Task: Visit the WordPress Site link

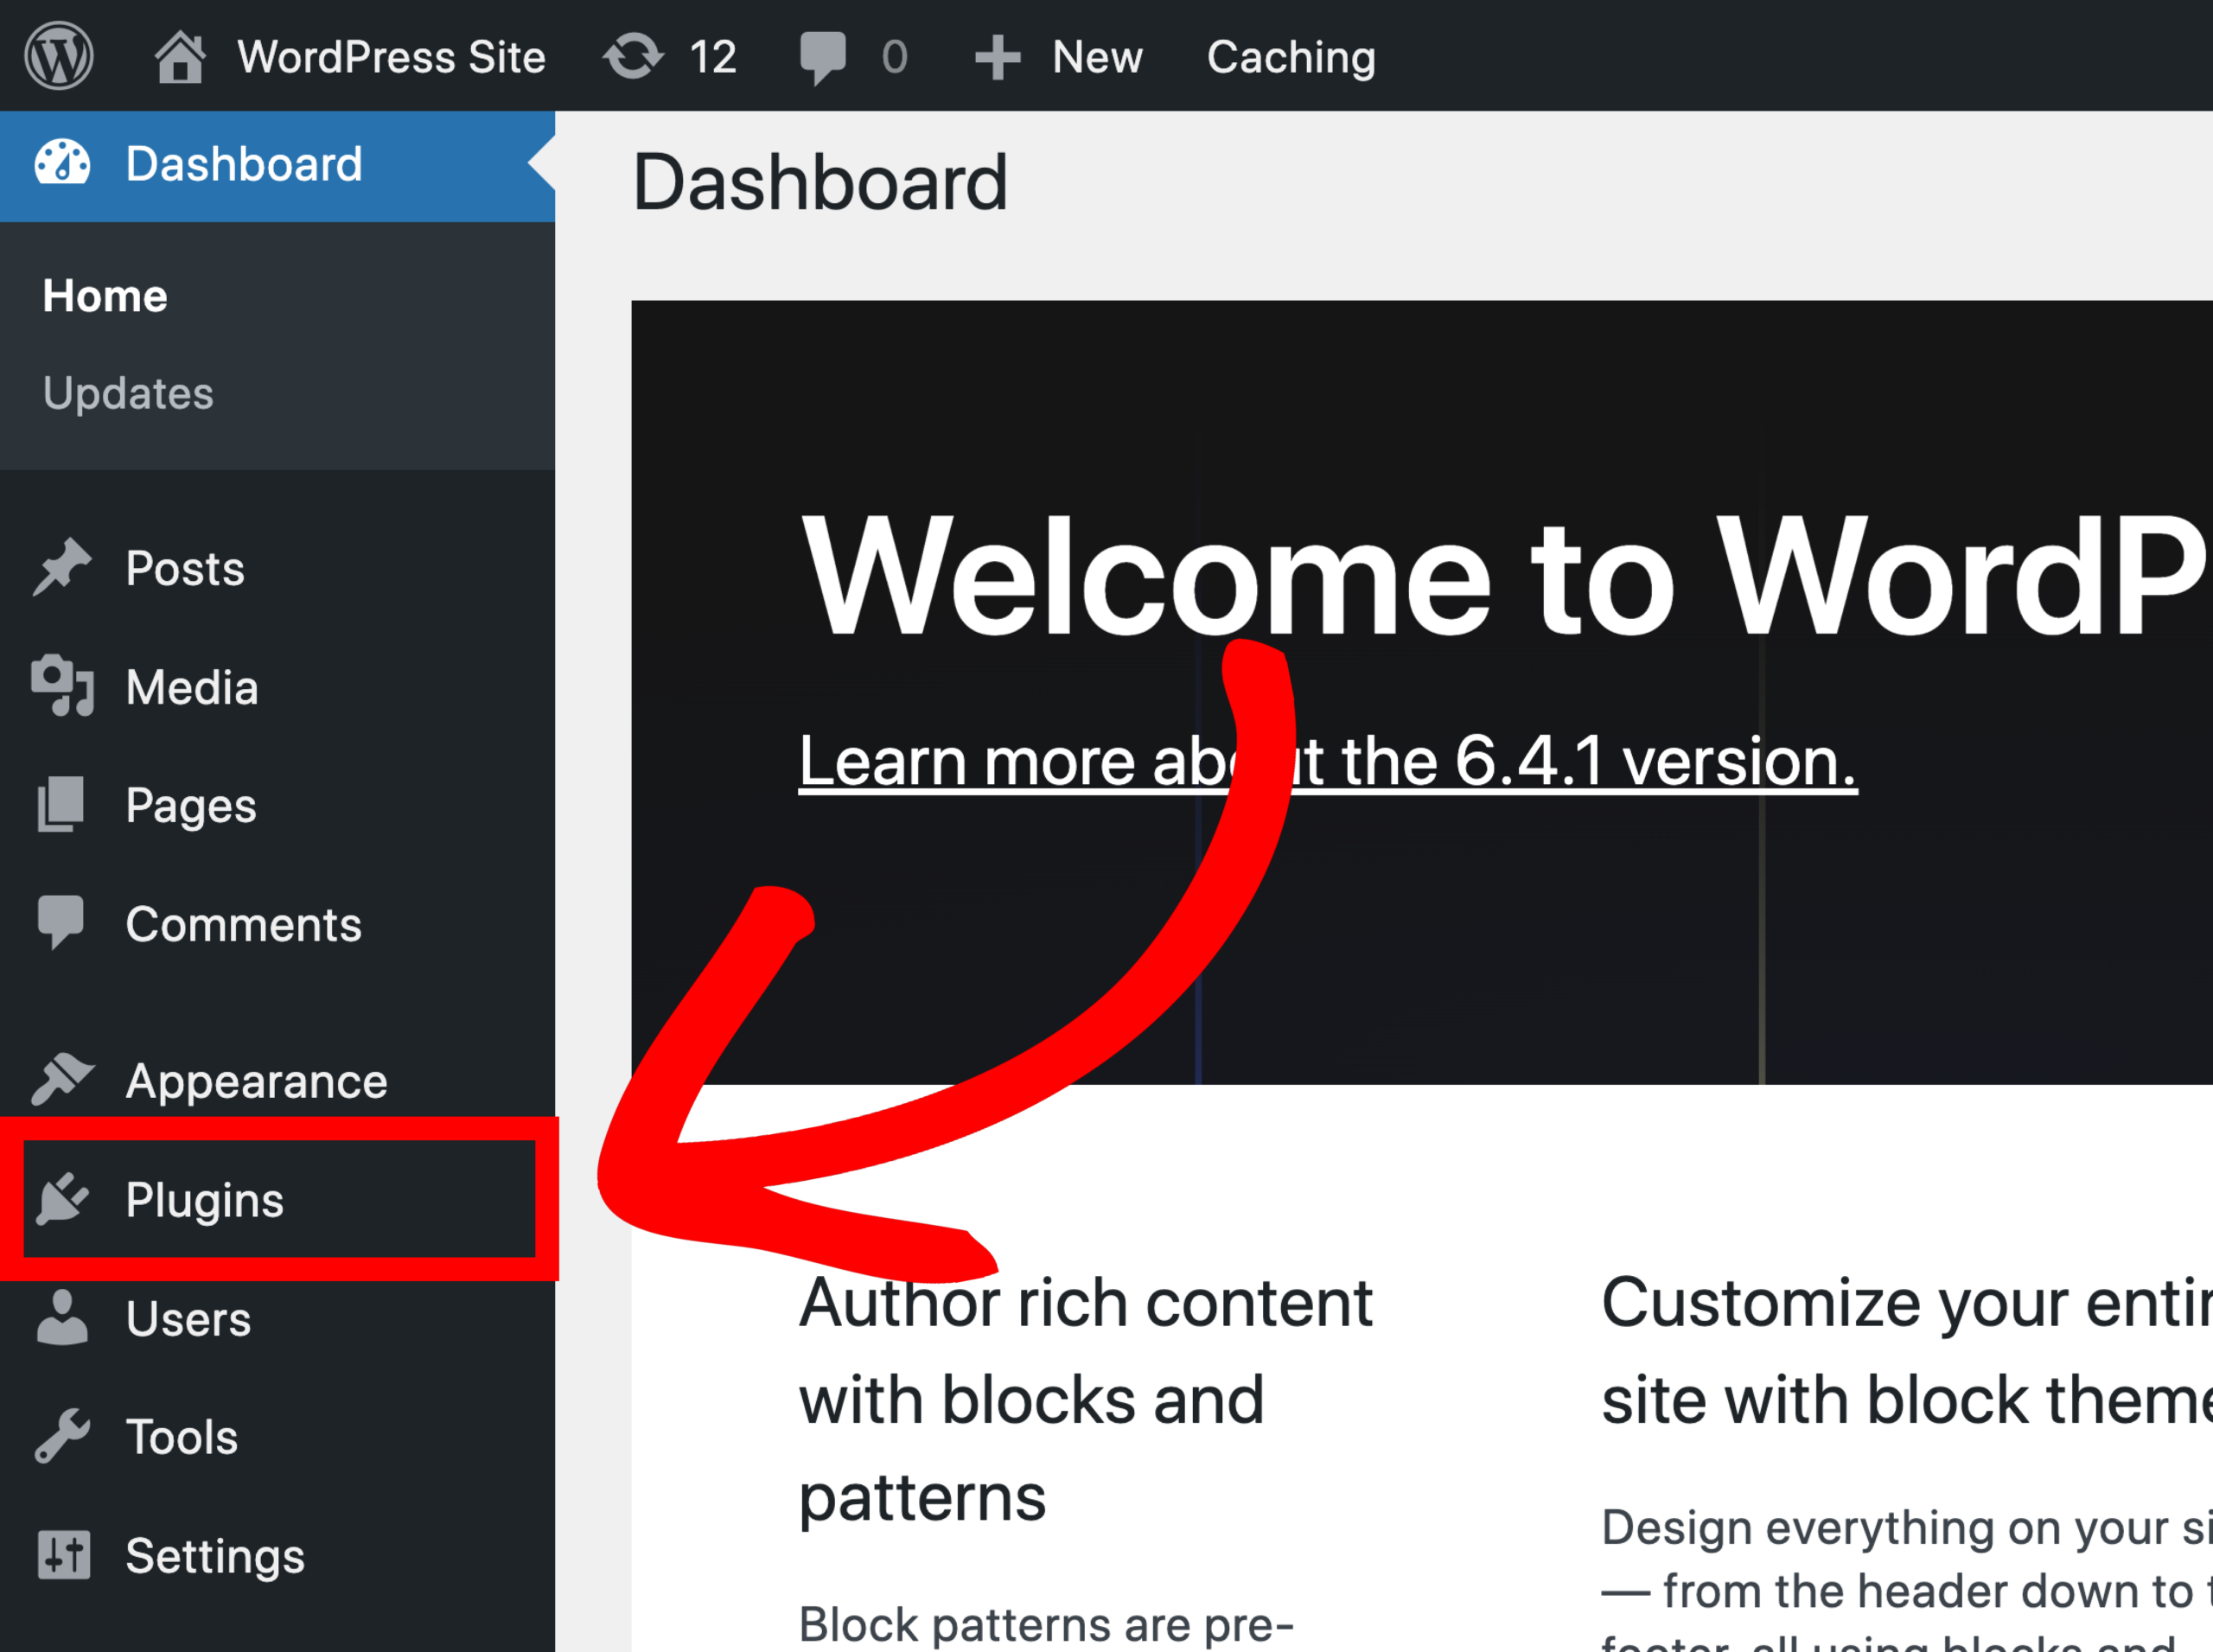Action: [x=392, y=57]
